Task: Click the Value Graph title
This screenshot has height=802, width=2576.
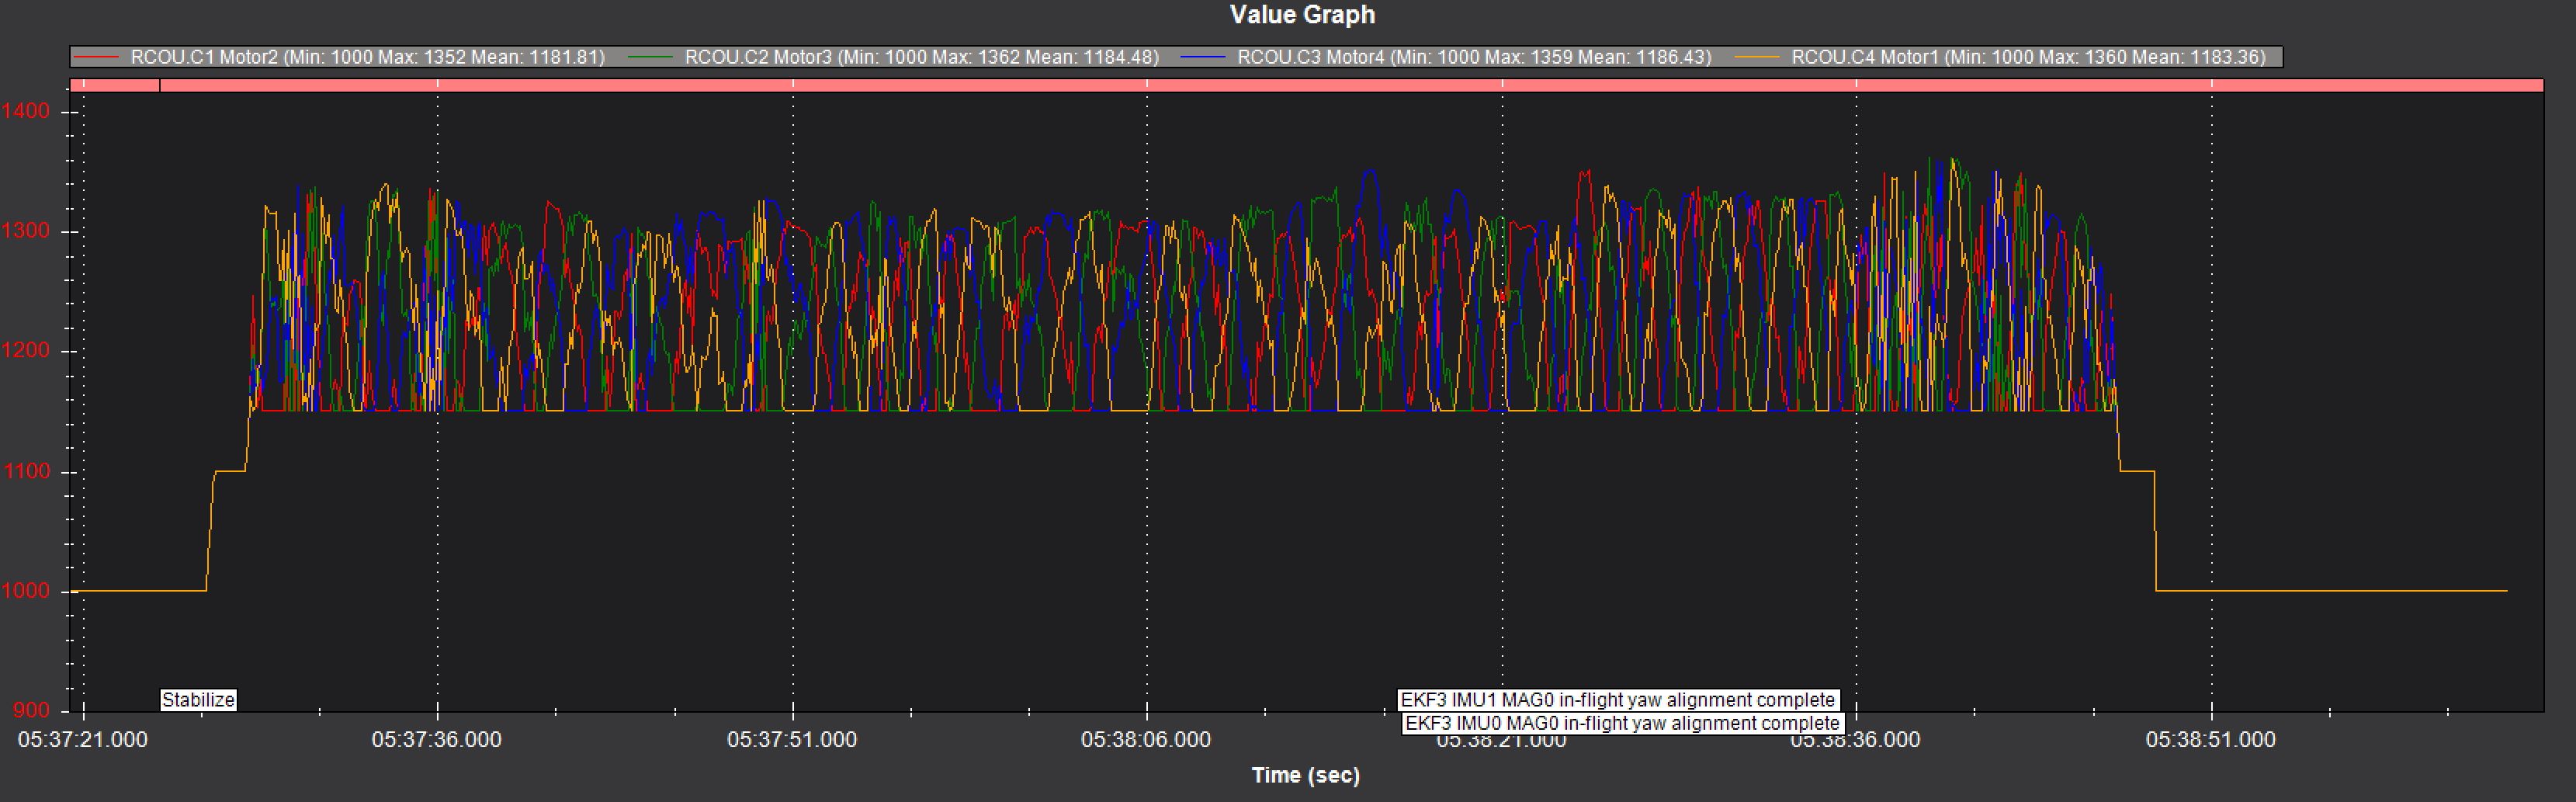Action: tap(1302, 15)
